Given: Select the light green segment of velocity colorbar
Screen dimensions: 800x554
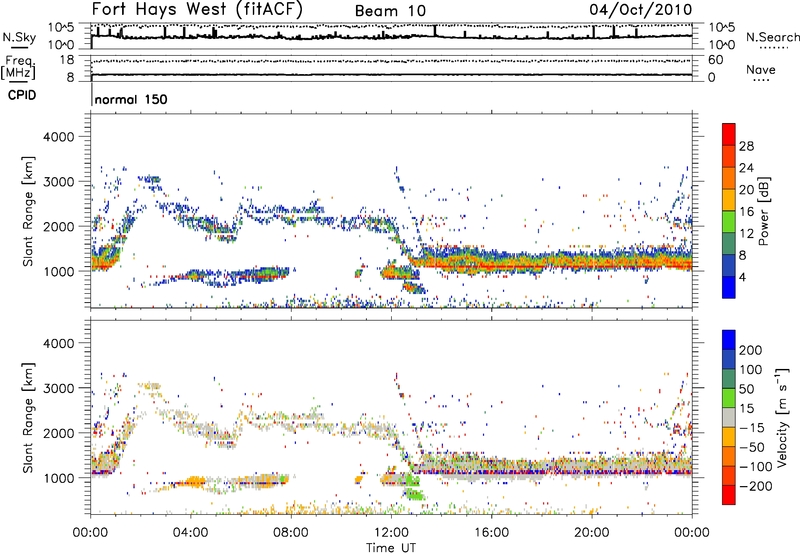Looking at the screenshot, I should click(x=729, y=398).
